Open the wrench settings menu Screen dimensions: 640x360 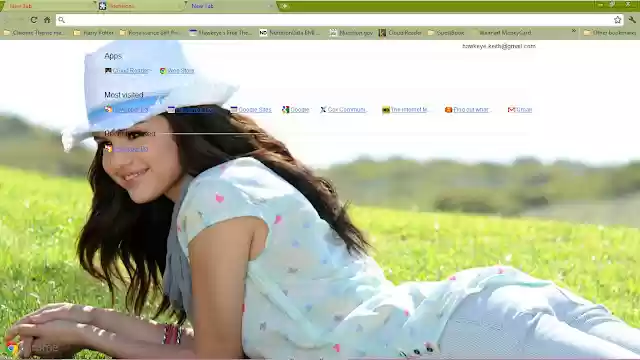(x=632, y=20)
